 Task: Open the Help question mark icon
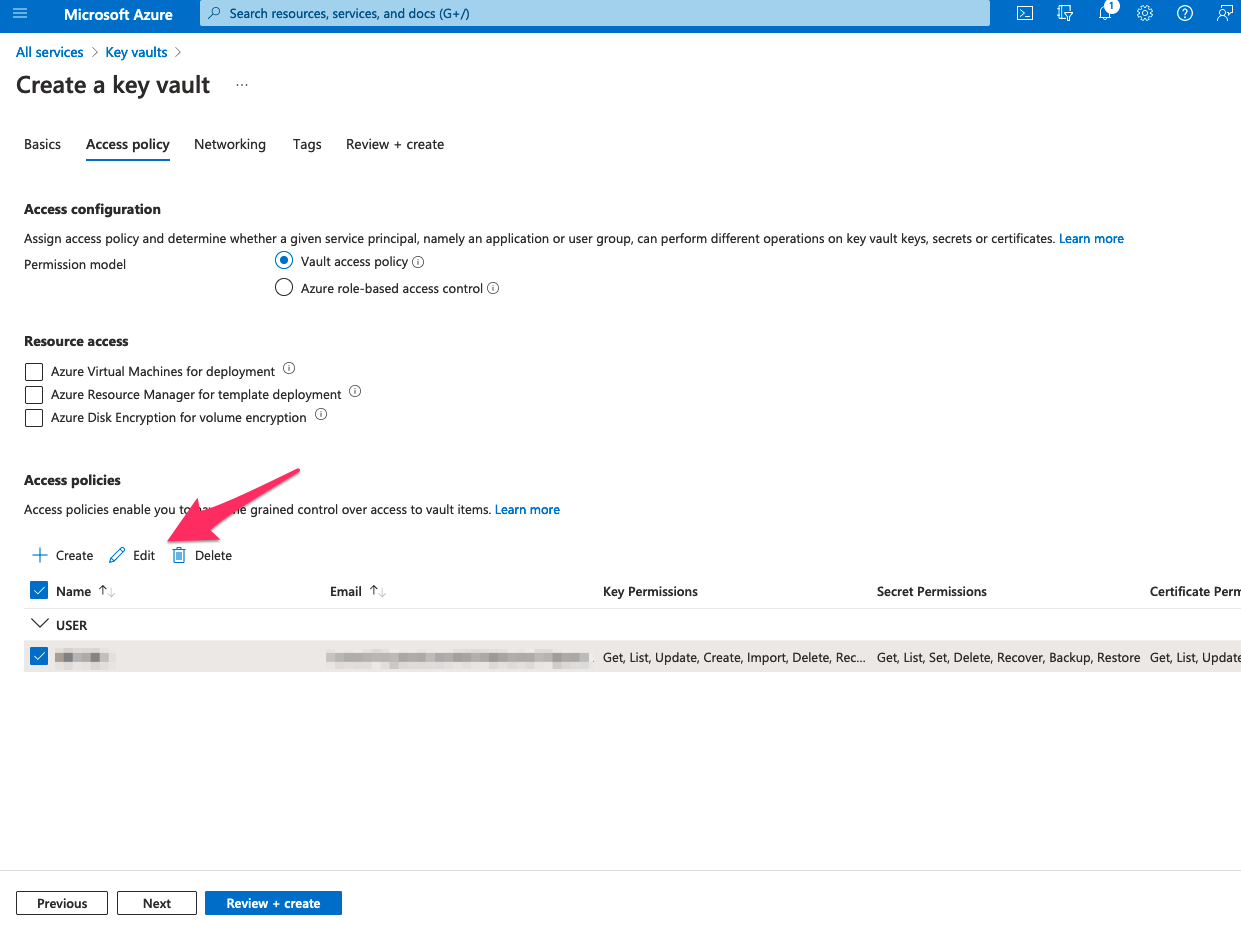[1185, 14]
